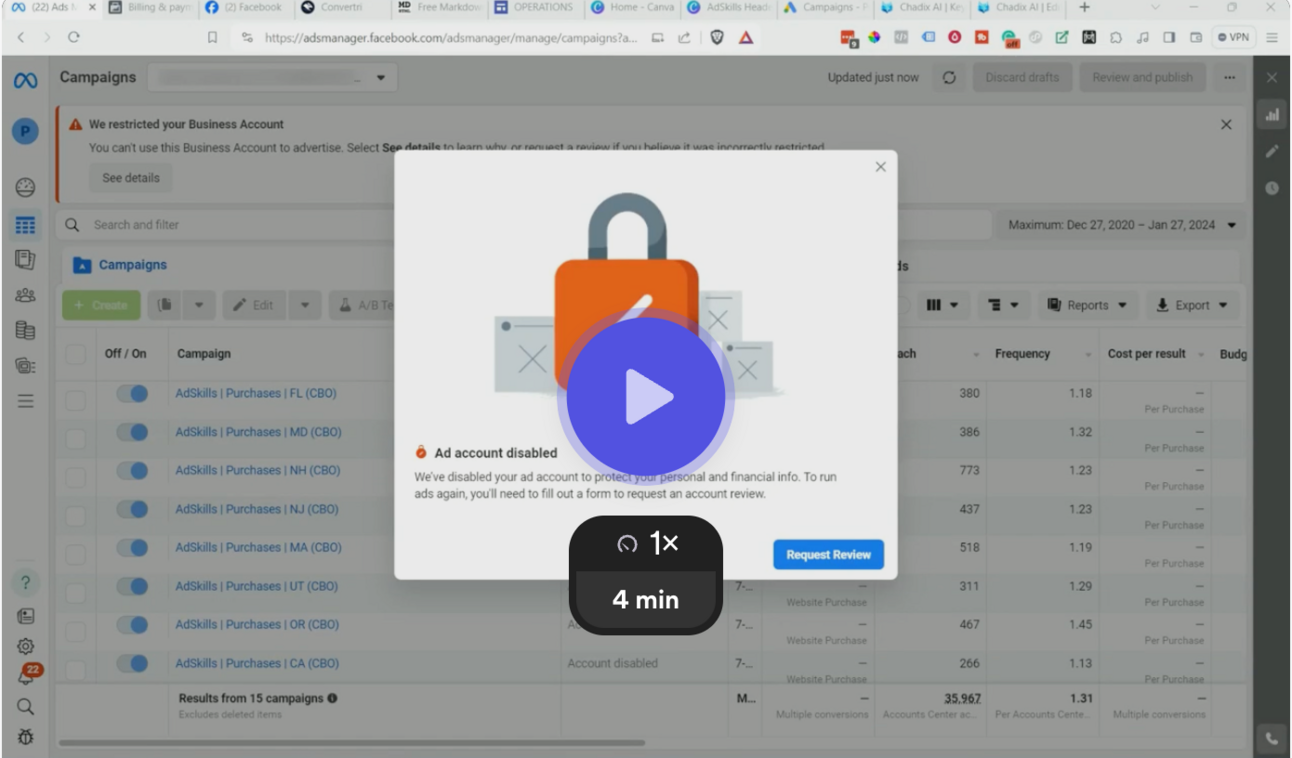
Task: Open Account Overview from the sidebar
Action: pyautogui.click(x=24, y=186)
